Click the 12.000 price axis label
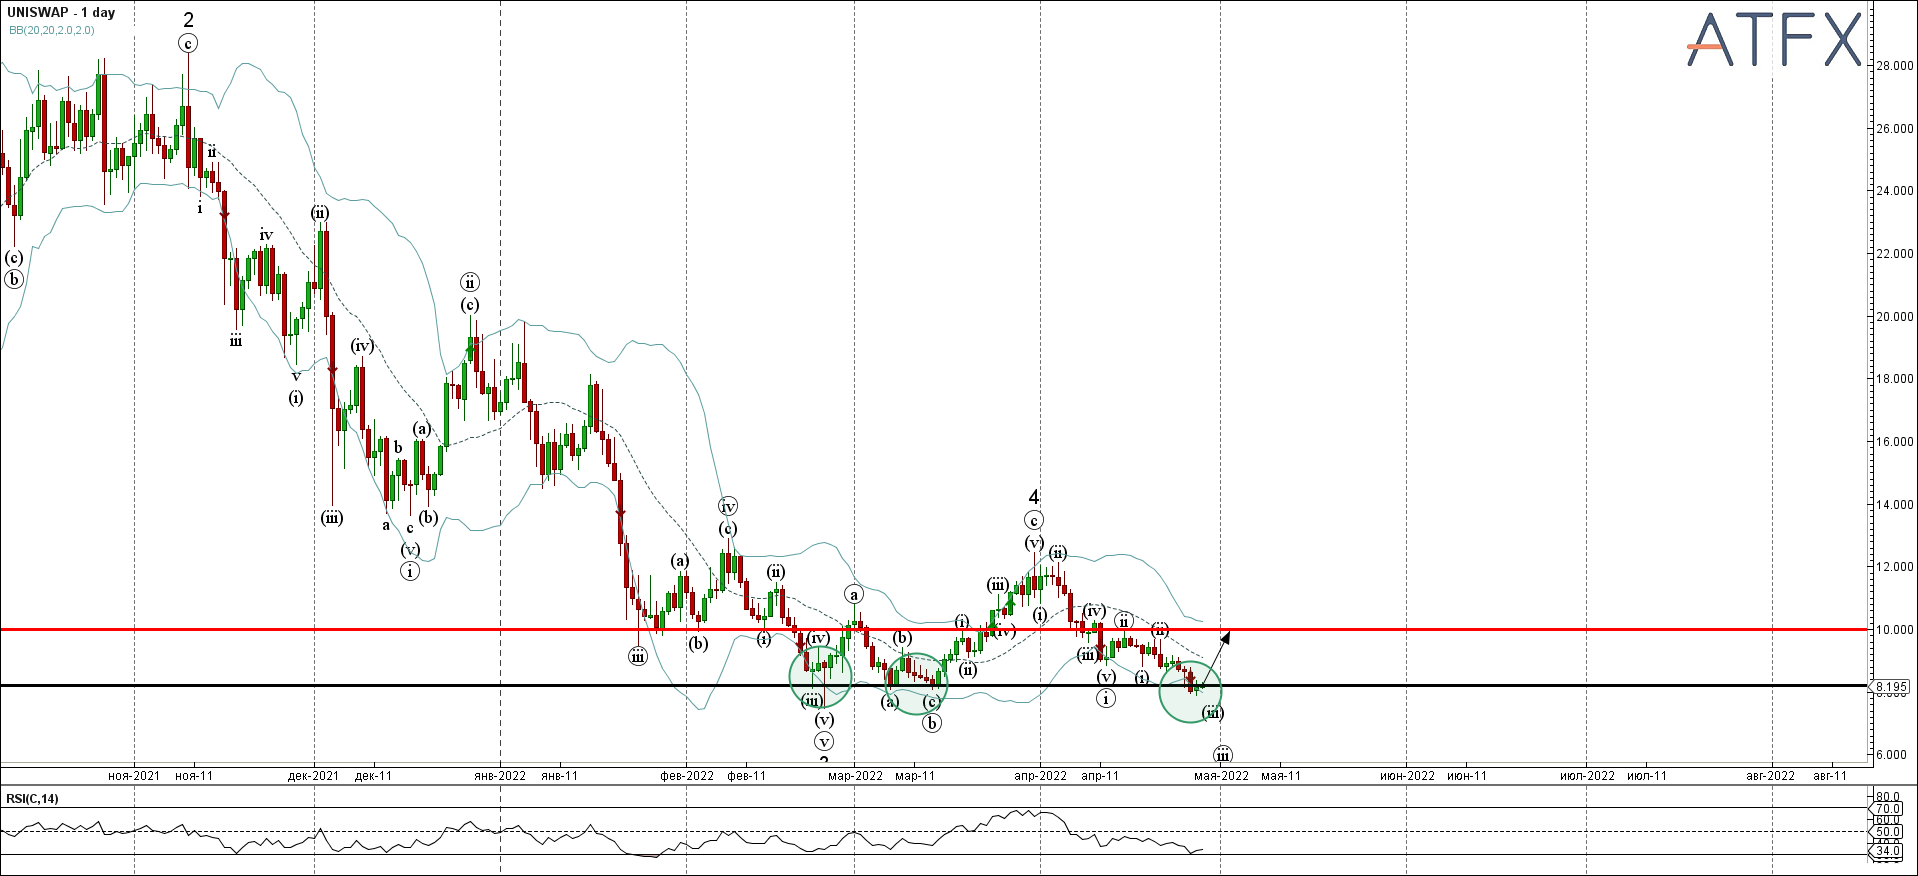Screen dimensions: 1918x876 [1895, 567]
